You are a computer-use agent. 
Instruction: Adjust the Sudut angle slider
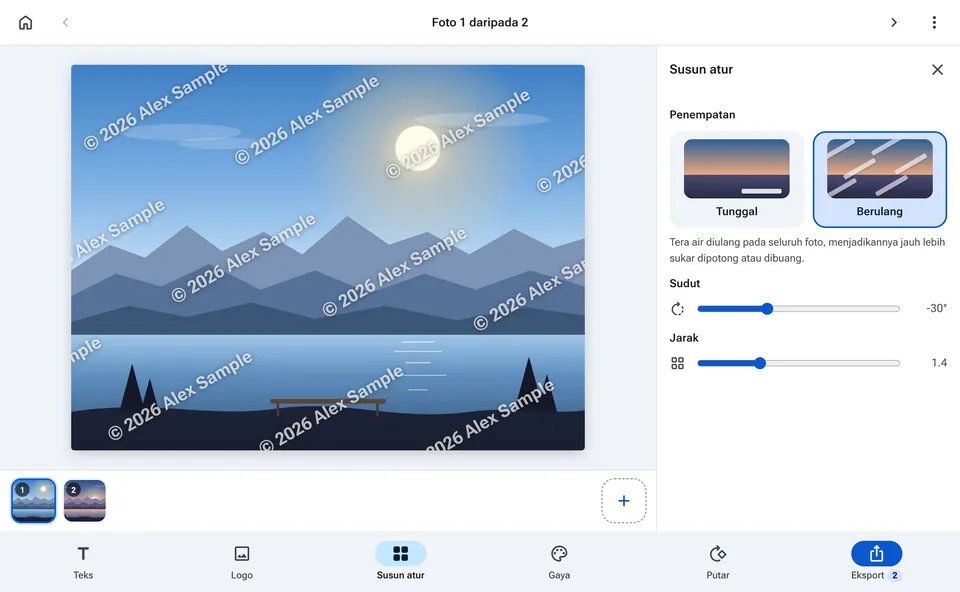[x=798, y=309]
